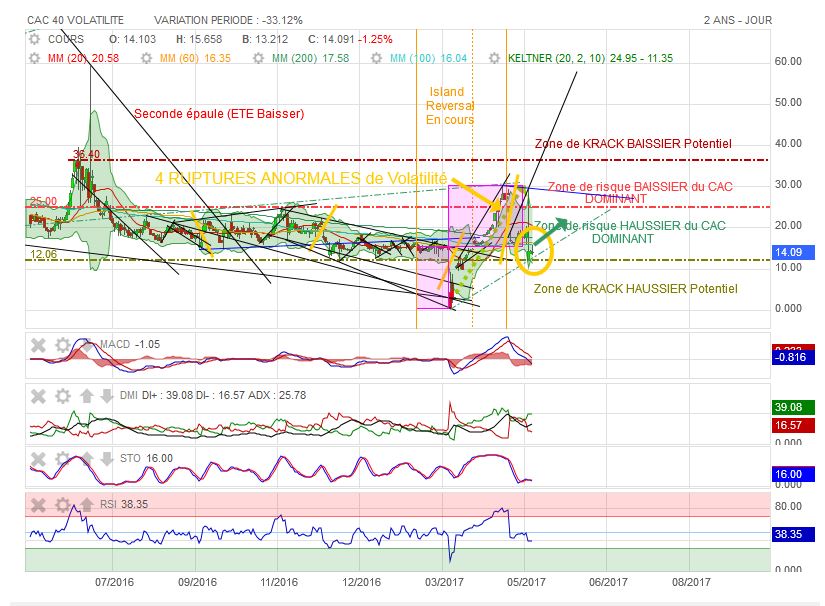Click 'Zone de KRACK BAISSIER Potentiel' annotation

point(633,144)
